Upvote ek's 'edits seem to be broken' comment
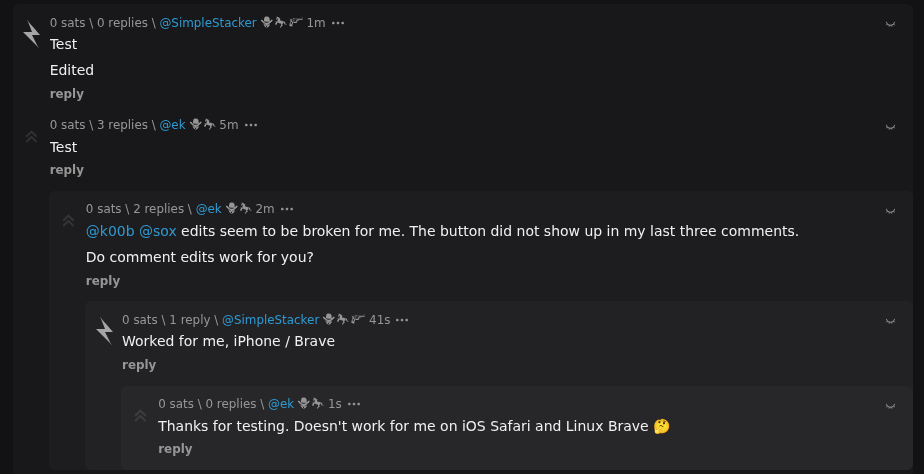 67,220
